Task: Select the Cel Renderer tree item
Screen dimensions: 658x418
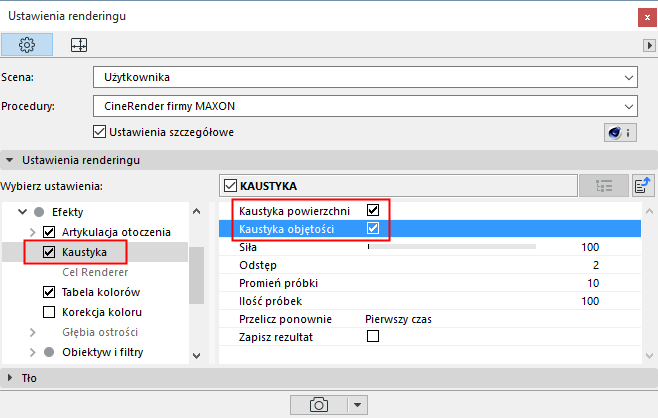Action: tap(95, 272)
